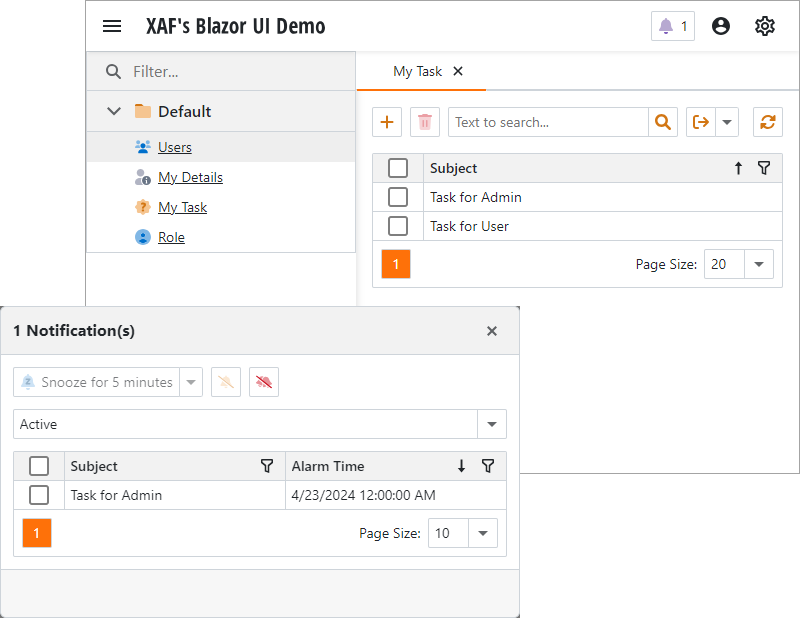Click the Default group label

(184, 111)
